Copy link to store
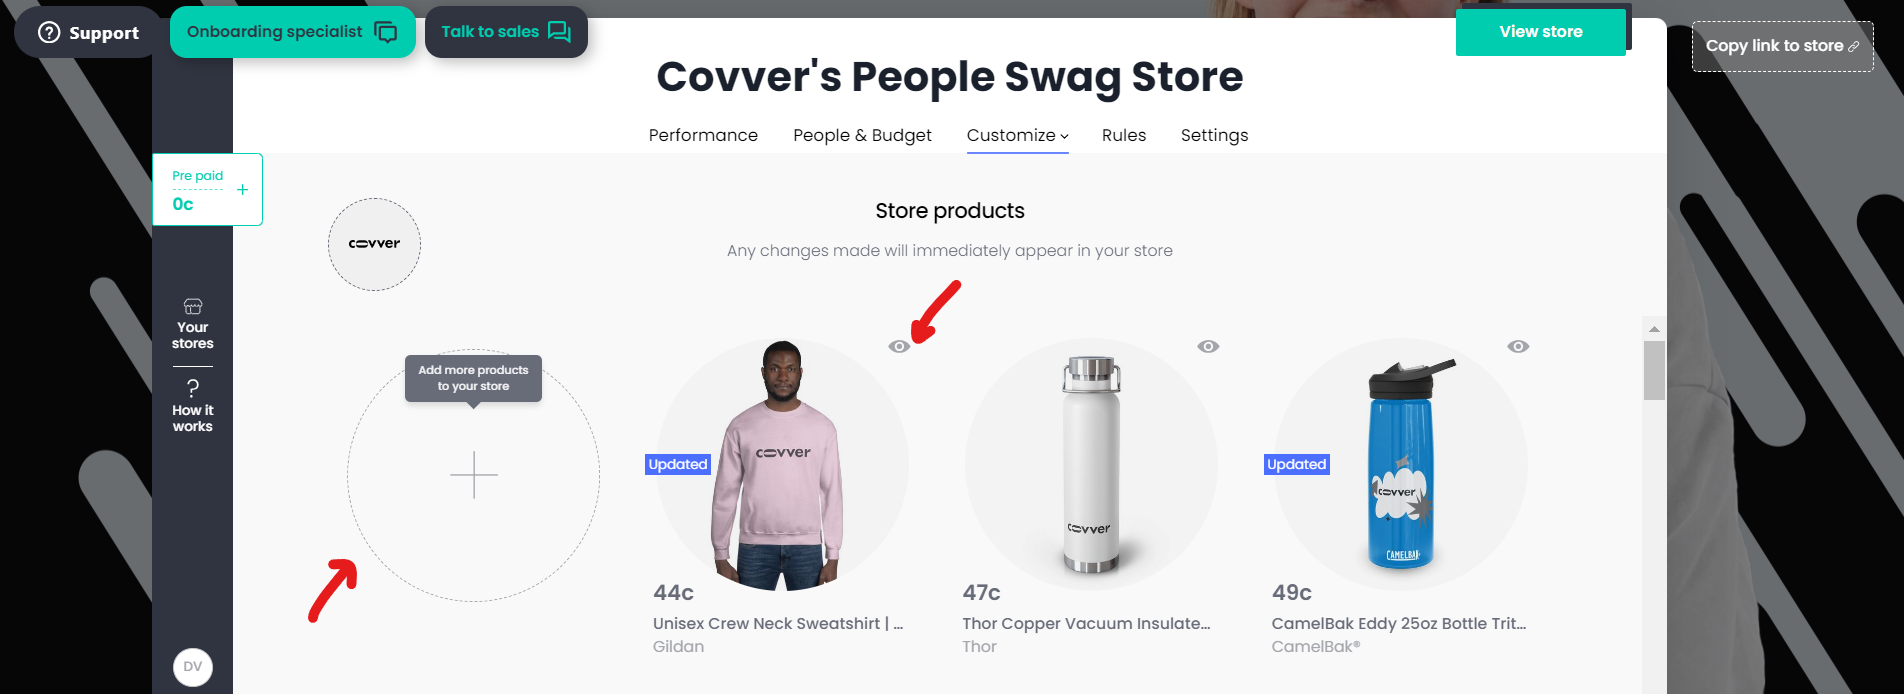Image resolution: width=1904 pixels, height=694 pixels. click(x=1782, y=46)
